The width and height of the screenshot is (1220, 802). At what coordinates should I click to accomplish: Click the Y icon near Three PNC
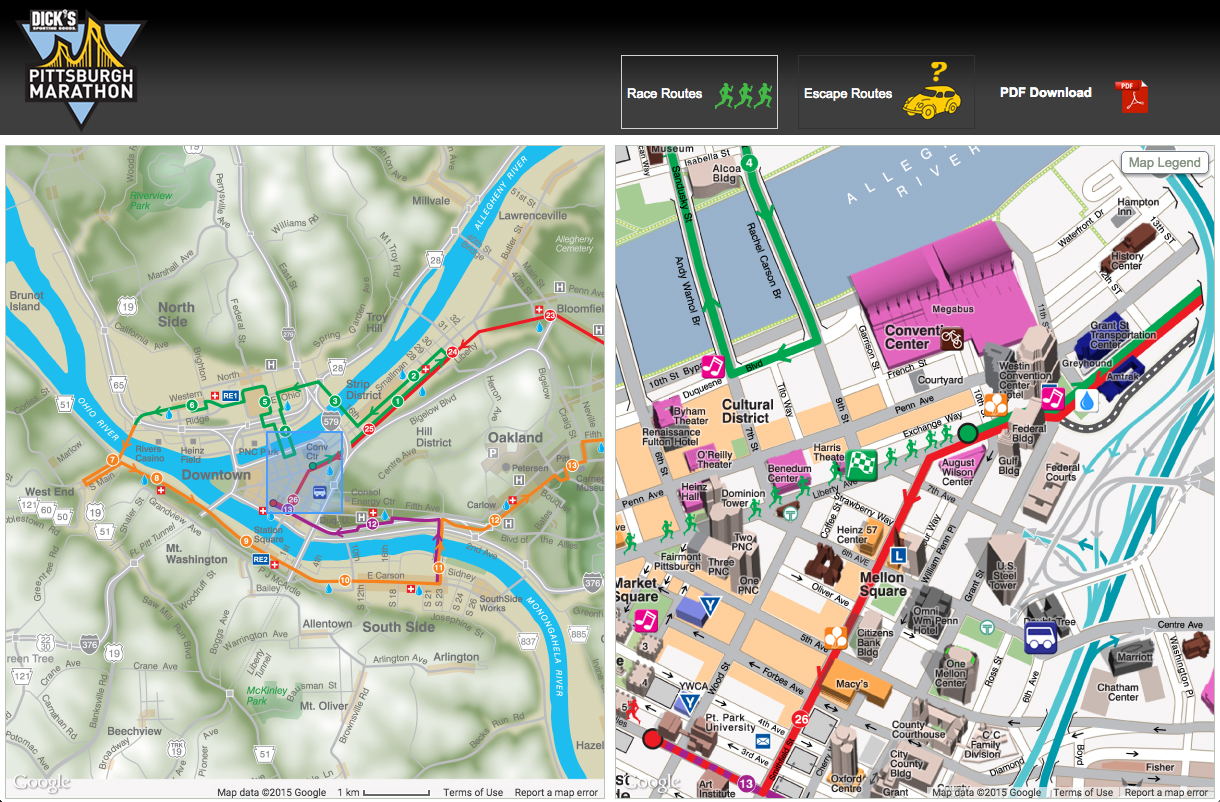(x=711, y=606)
